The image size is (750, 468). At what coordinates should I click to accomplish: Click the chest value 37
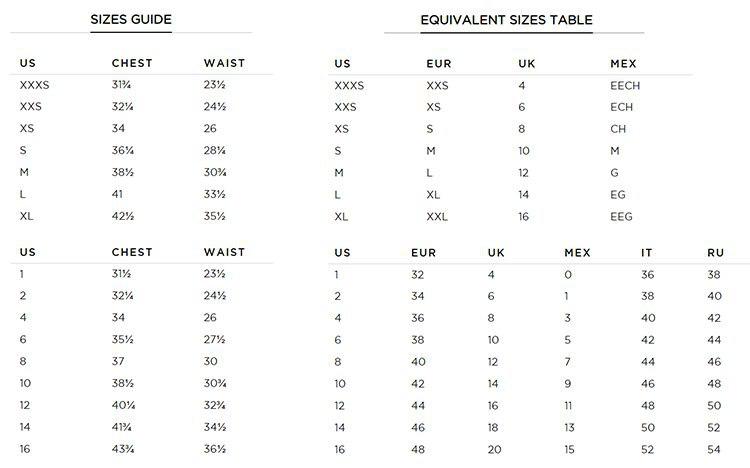[x=119, y=362]
